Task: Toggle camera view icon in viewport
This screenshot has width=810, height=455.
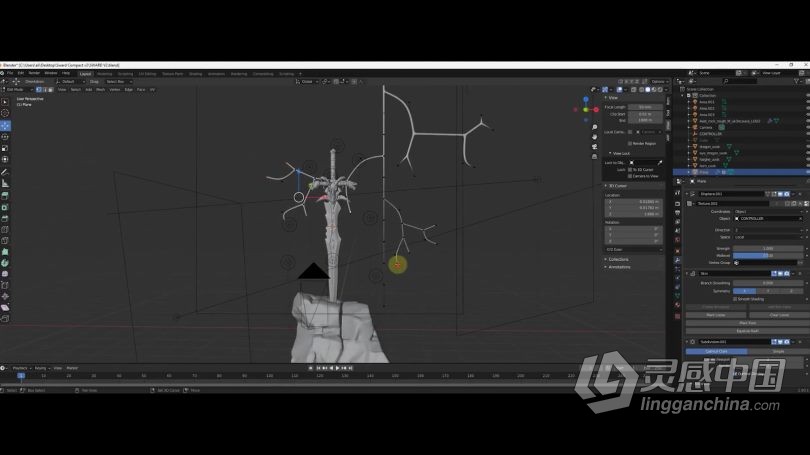Action: (x=595, y=147)
